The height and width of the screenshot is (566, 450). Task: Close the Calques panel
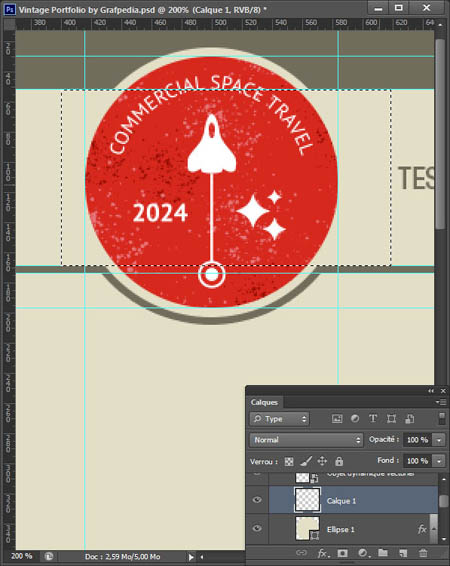(443, 391)
